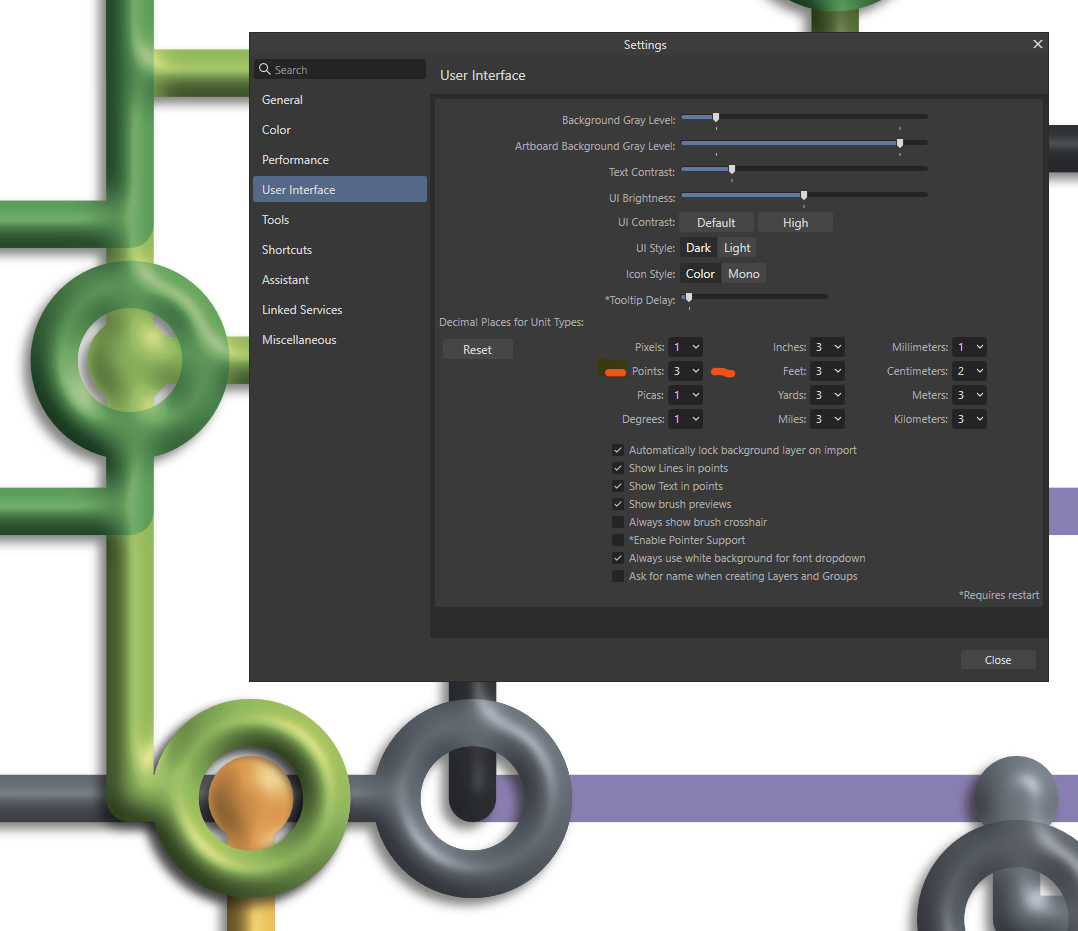The image size is (1078, 931).
Task: Set UI Contrast to Default
Action: pos(716,223)
